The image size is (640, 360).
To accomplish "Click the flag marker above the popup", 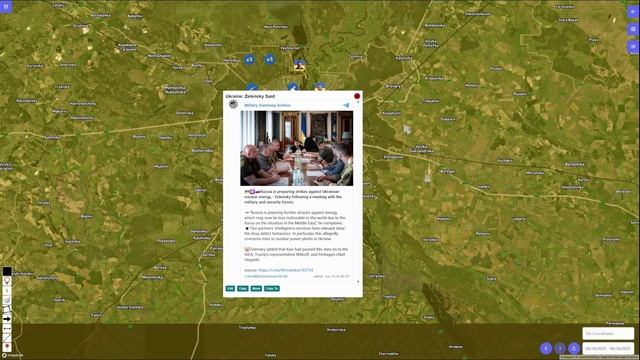I will click(x=299, y=66).
